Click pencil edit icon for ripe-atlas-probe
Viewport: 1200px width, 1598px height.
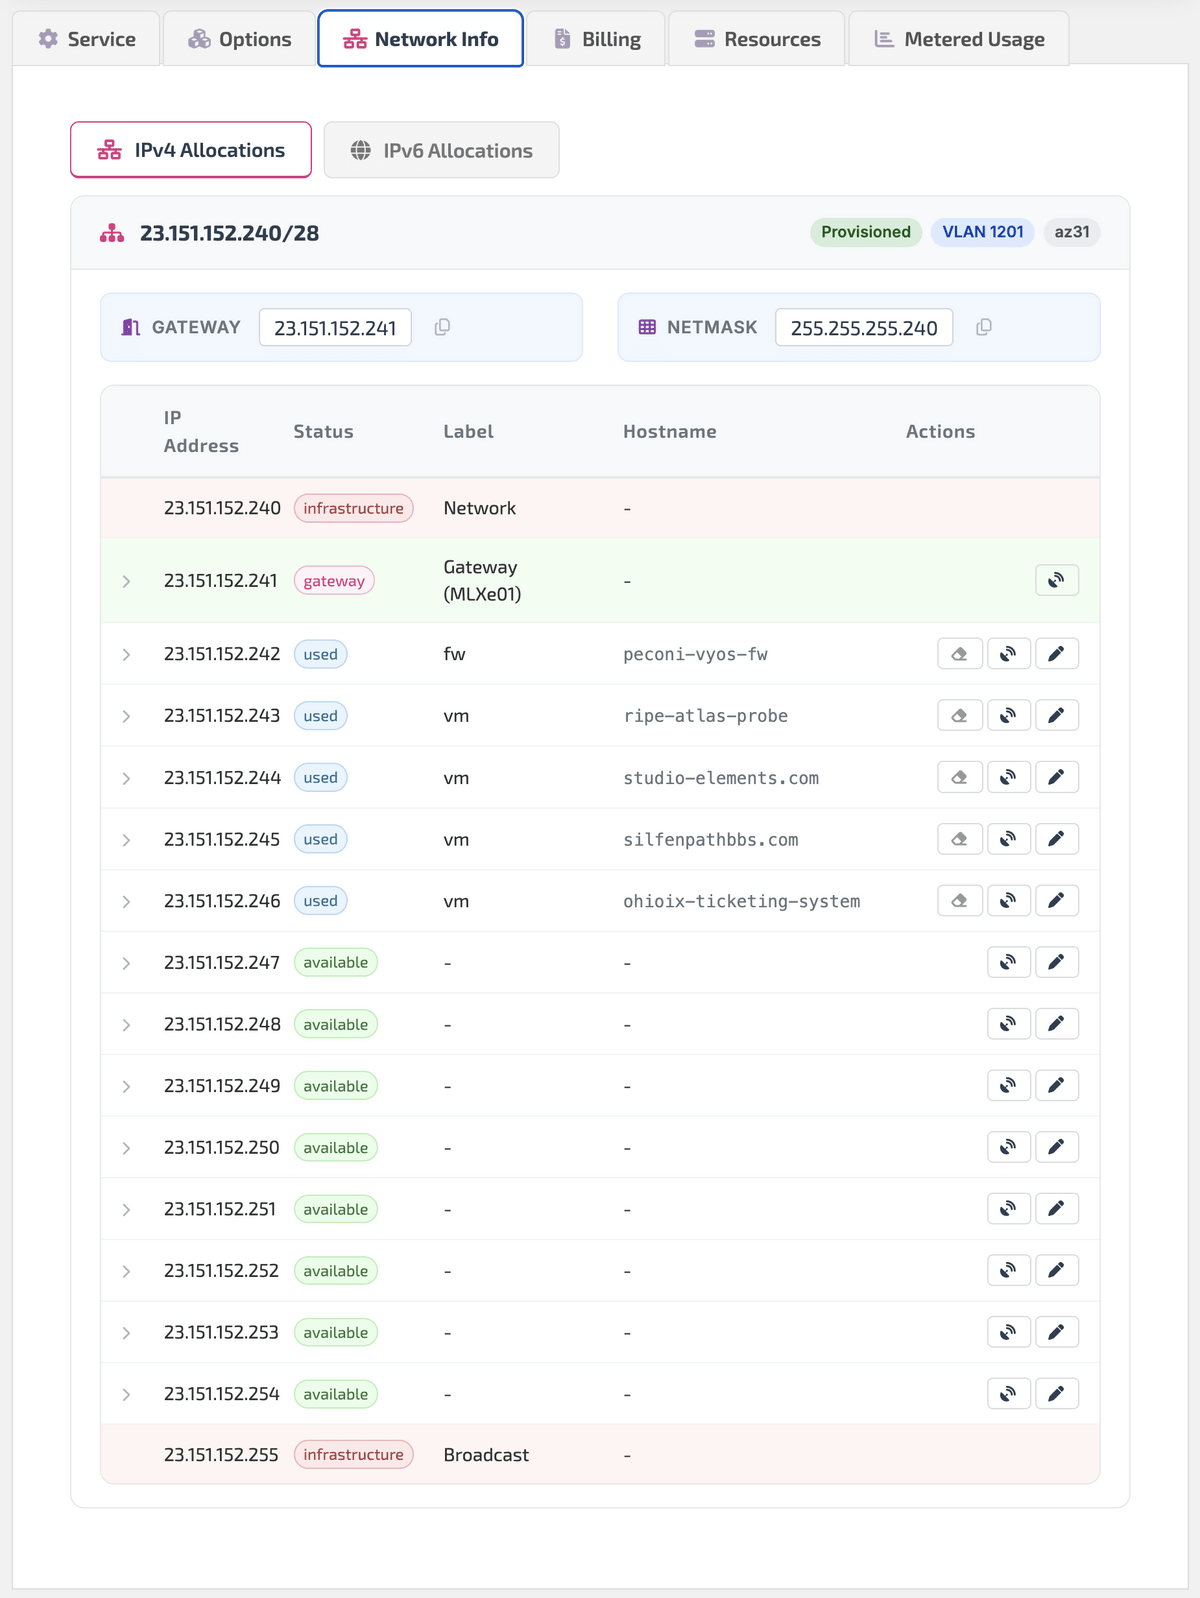click(1057, 716)
